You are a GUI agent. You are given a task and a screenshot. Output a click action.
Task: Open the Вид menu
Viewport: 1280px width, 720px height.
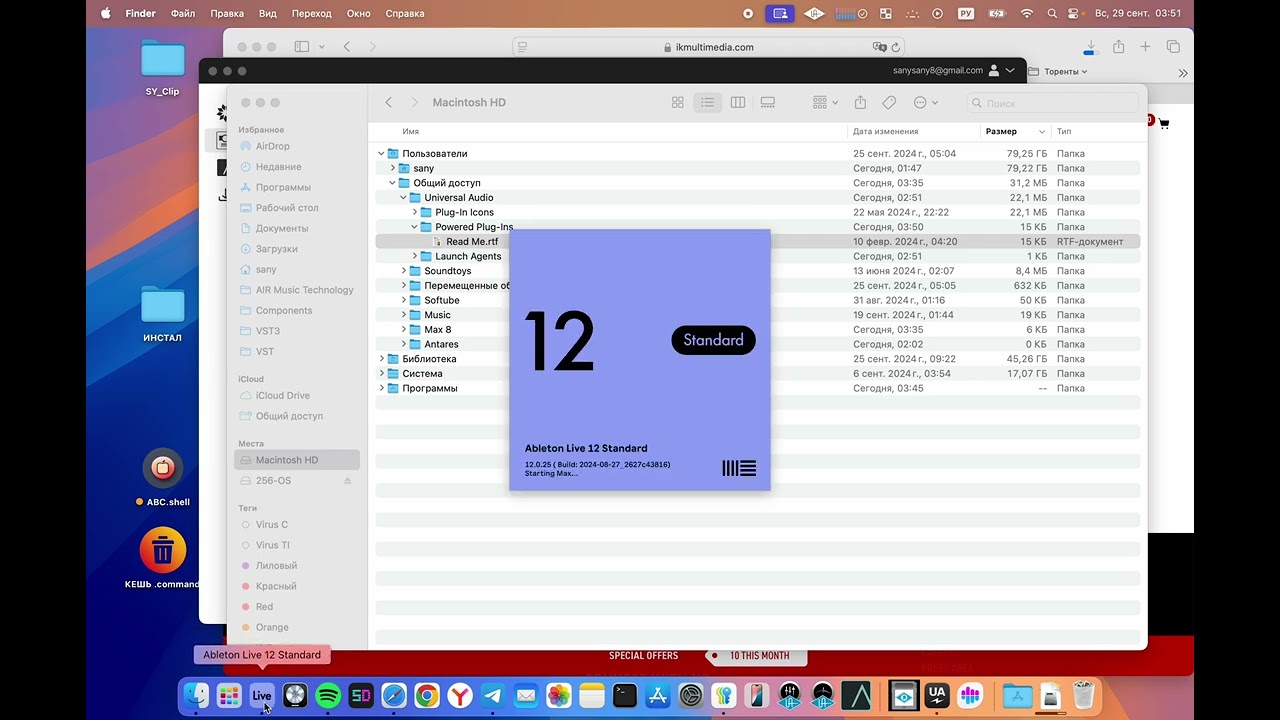[268, 13]
